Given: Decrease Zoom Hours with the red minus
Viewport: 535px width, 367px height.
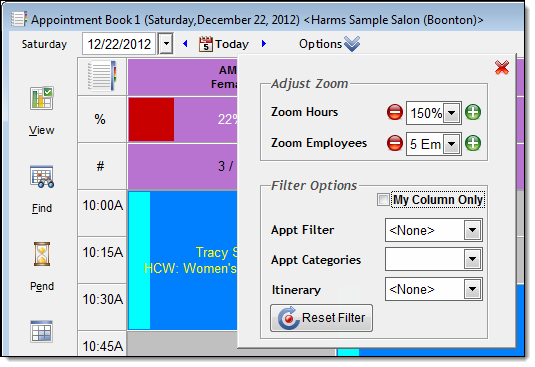Looking at the screenshot, I should [395, 112].
